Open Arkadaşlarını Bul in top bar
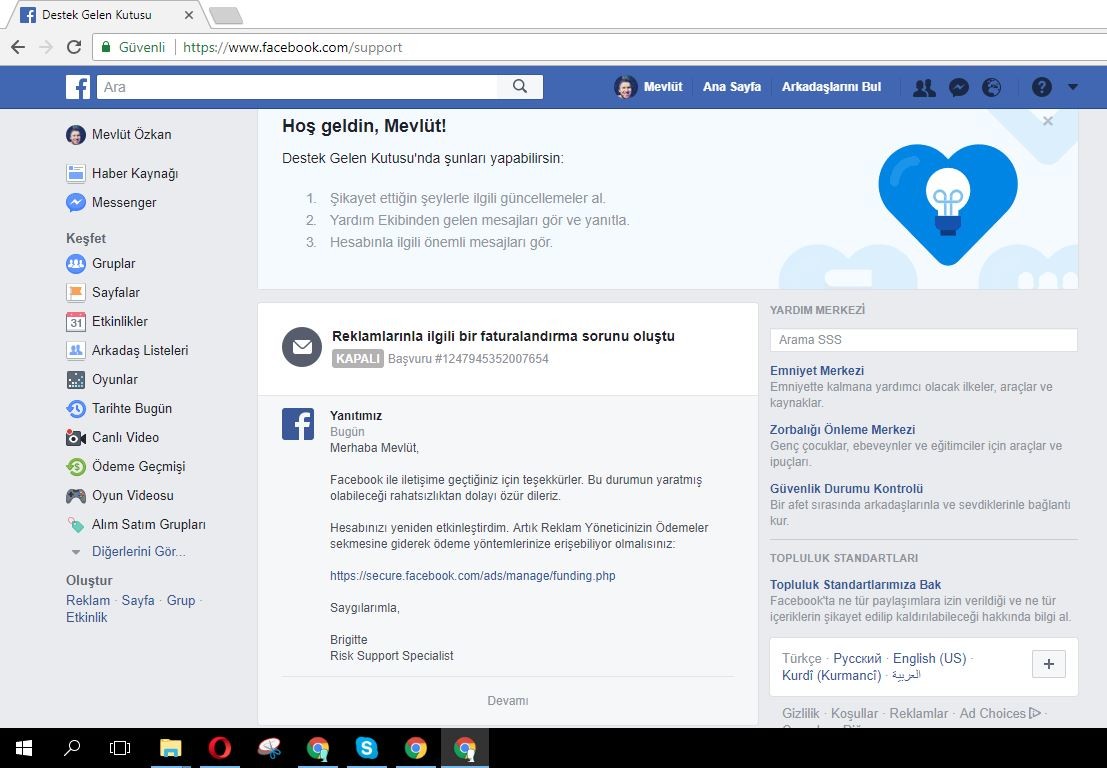The height and width of the screenshot is (768, 1107). tap(831, 87)
